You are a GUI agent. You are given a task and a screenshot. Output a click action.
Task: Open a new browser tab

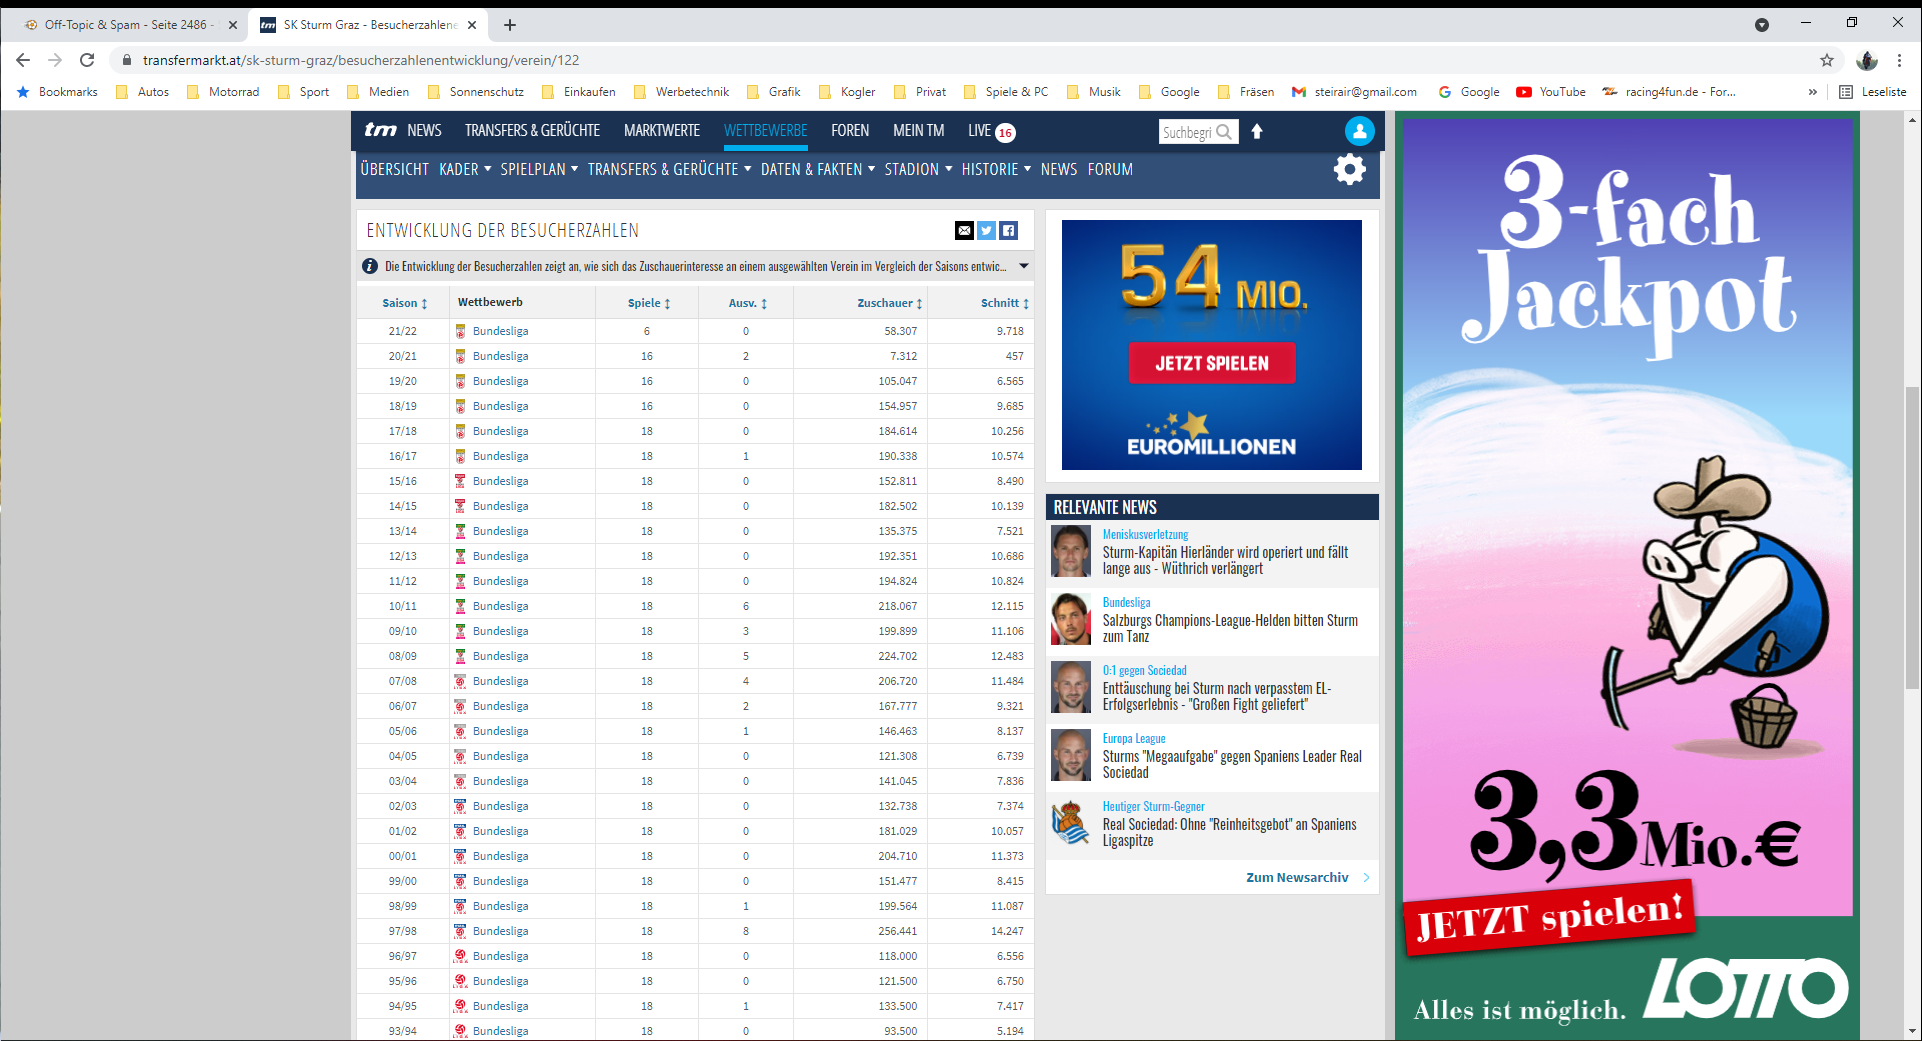510,25
